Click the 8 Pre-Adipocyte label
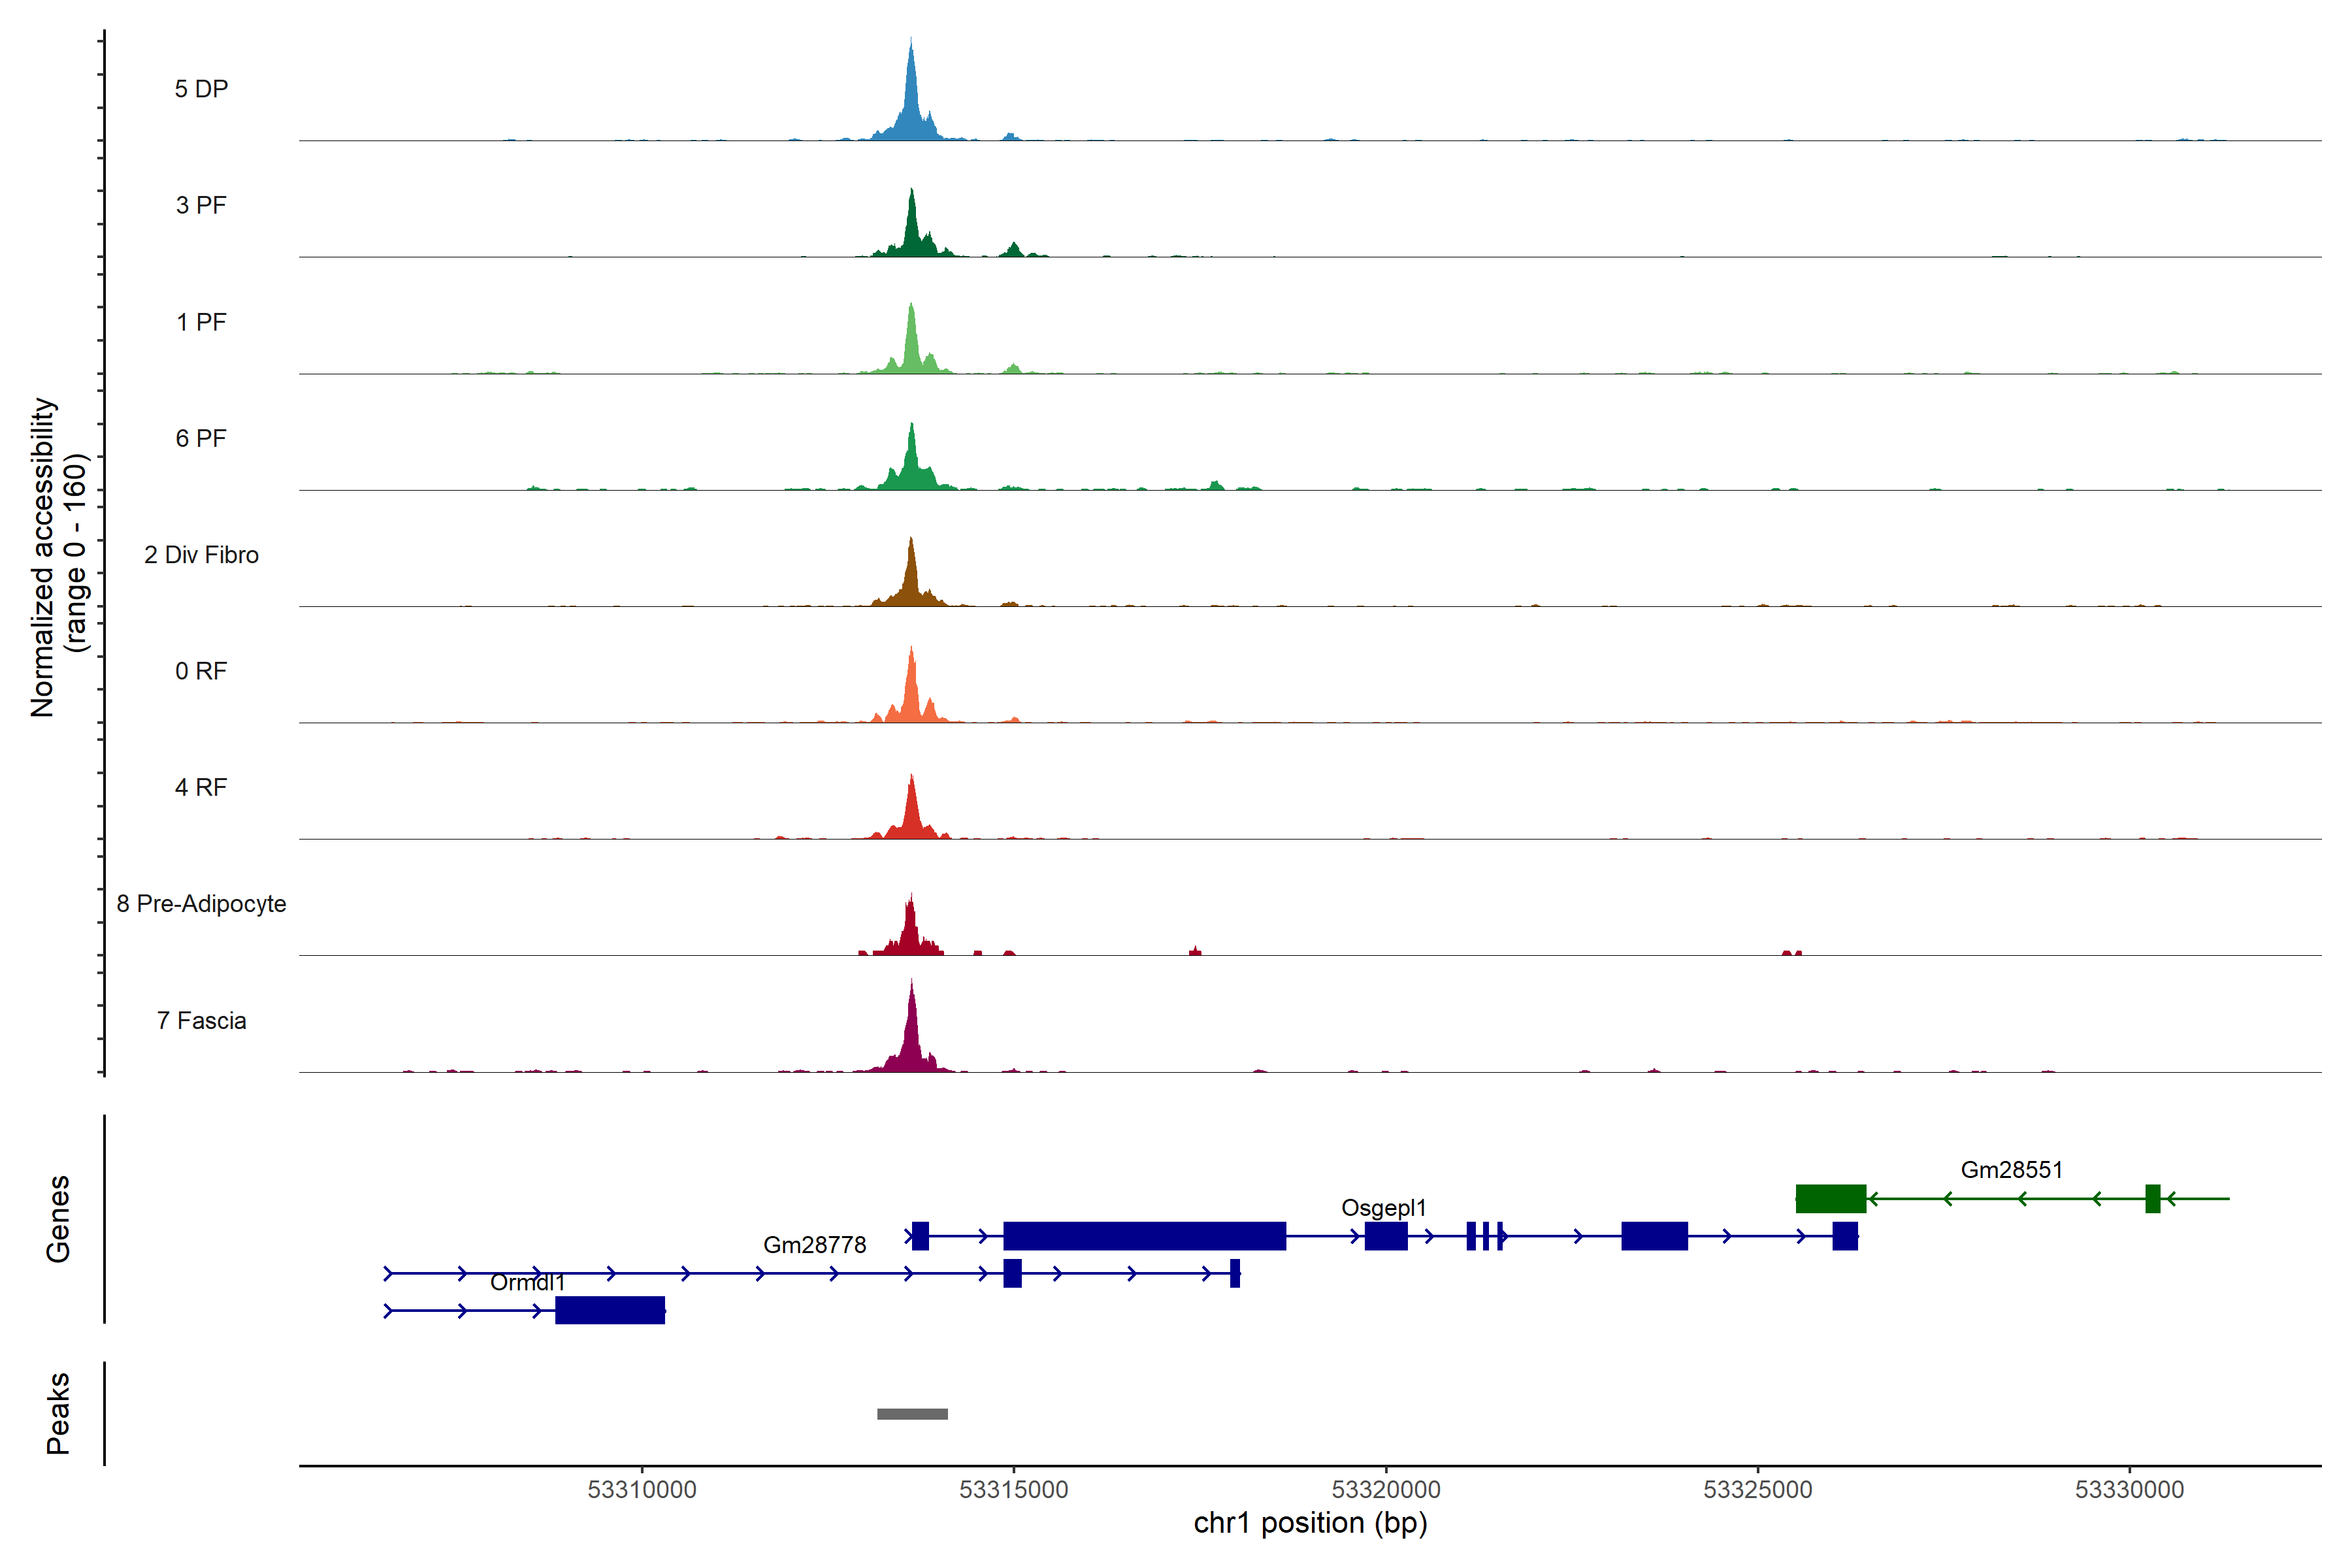The height and width of the screenshot is (1568, 2352). (201, 904)
